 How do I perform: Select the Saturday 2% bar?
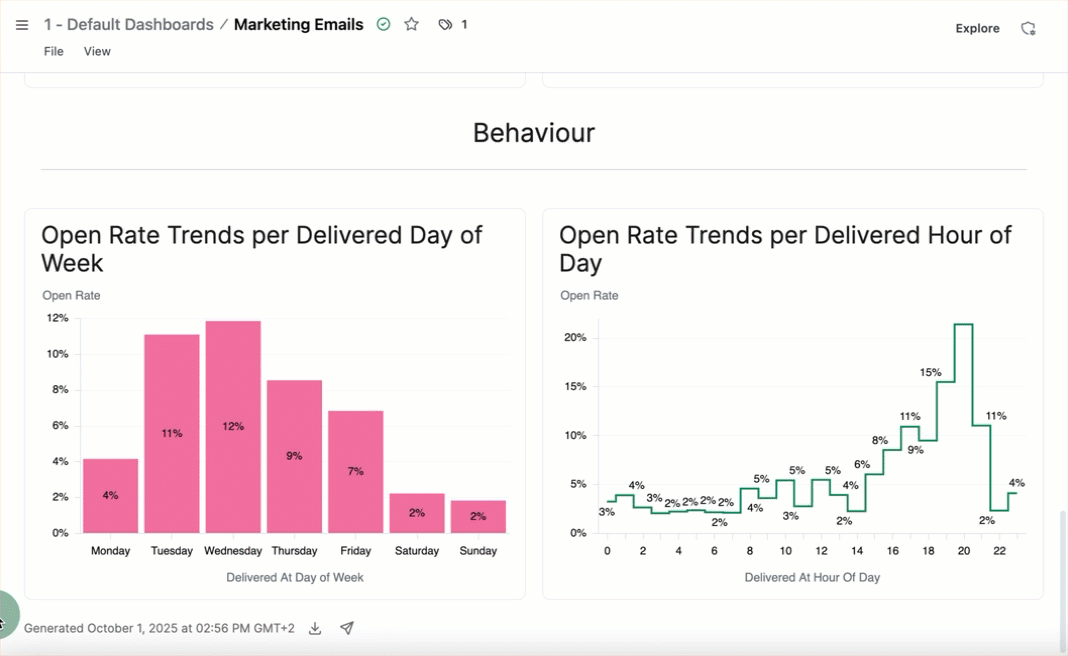point(417,512)
